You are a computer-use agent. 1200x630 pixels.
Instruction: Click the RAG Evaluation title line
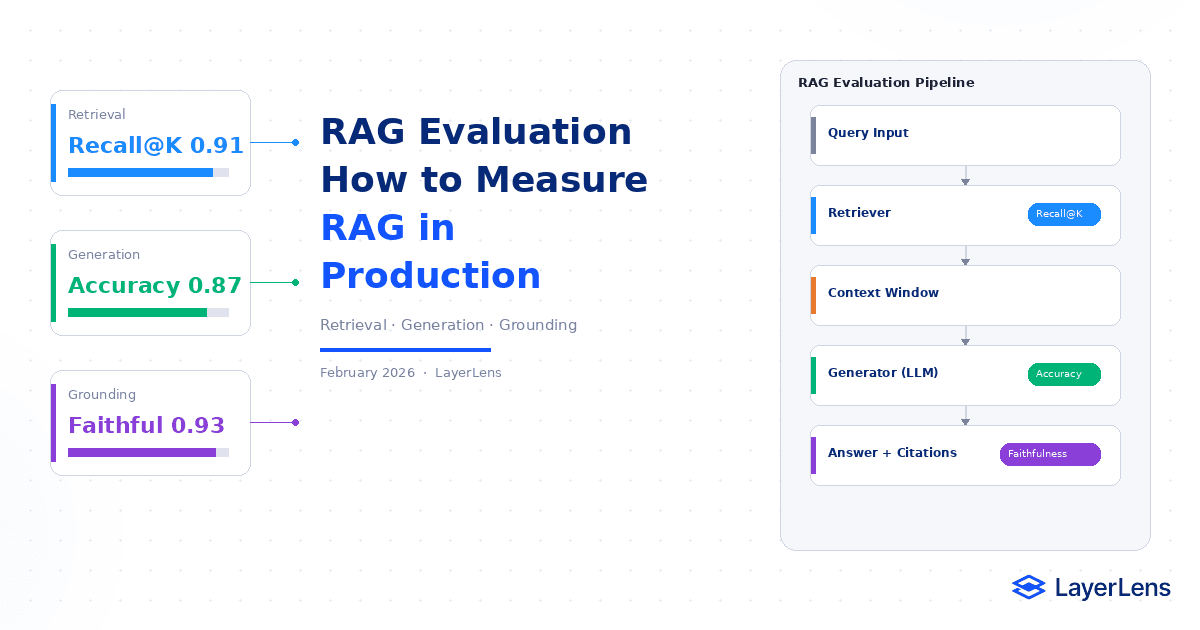[x=476, y=132]
